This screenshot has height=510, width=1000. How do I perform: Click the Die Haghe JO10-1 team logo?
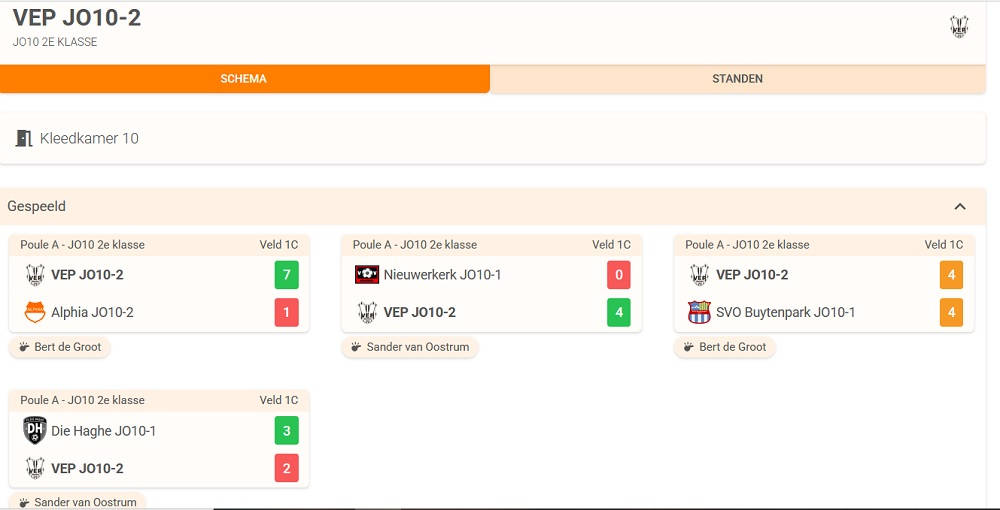click(x=35, y=431)
